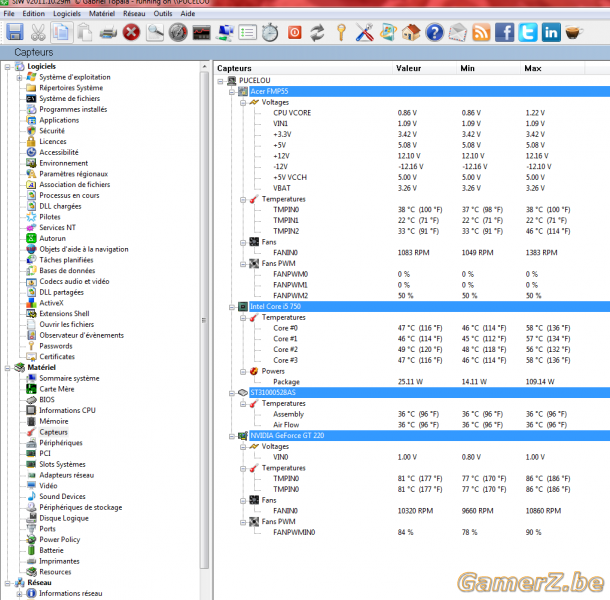Click the speedometer gauge toolbar icon
This screenshot has width=610, height=600.
click(x=178, y=32)
